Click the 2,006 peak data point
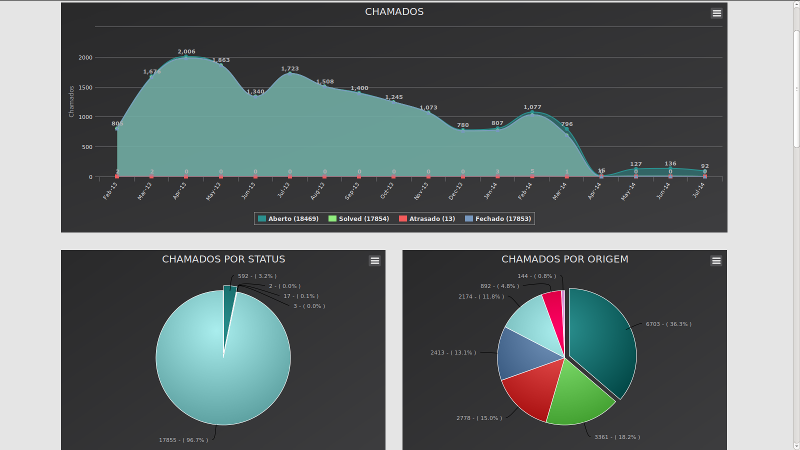 (x=186, y=58)
